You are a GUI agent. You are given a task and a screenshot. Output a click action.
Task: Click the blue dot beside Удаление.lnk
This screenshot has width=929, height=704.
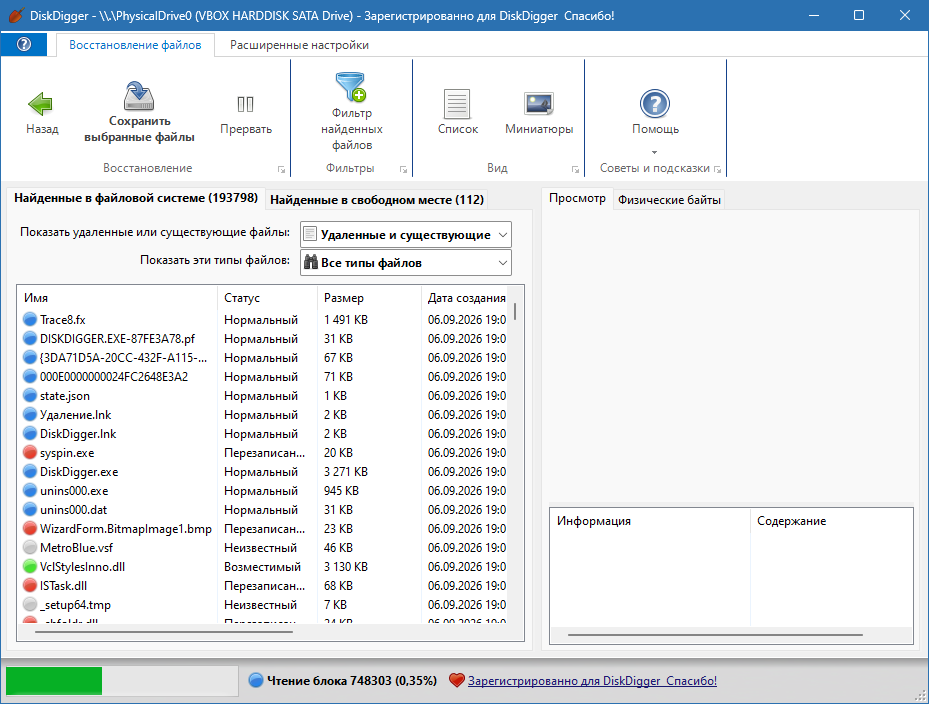(x=30, y=415)
